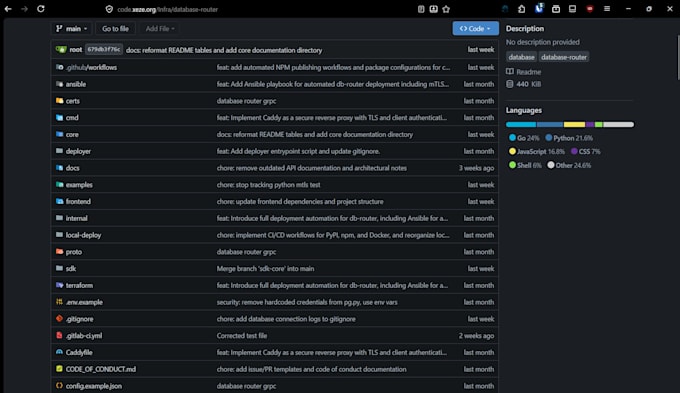Open the Code clone dropdown

click(x=475, y=29)
